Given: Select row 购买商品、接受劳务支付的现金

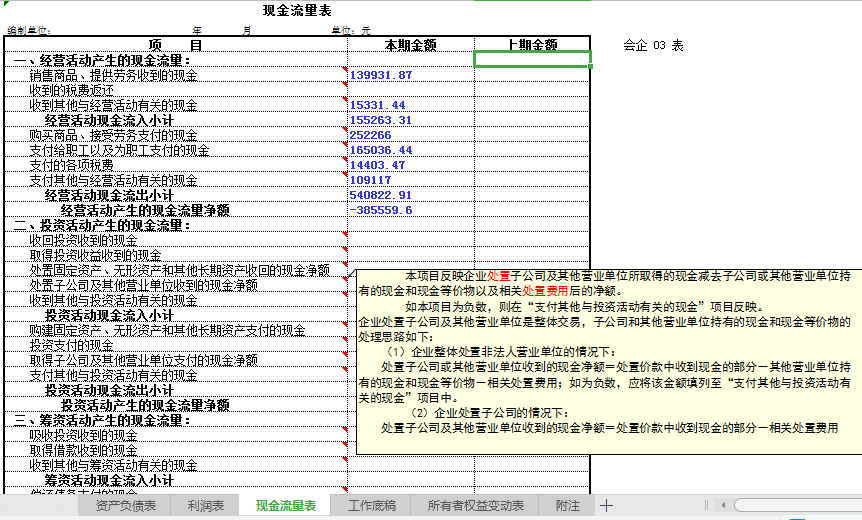Looking at the screenshot, I should point(176,135).
